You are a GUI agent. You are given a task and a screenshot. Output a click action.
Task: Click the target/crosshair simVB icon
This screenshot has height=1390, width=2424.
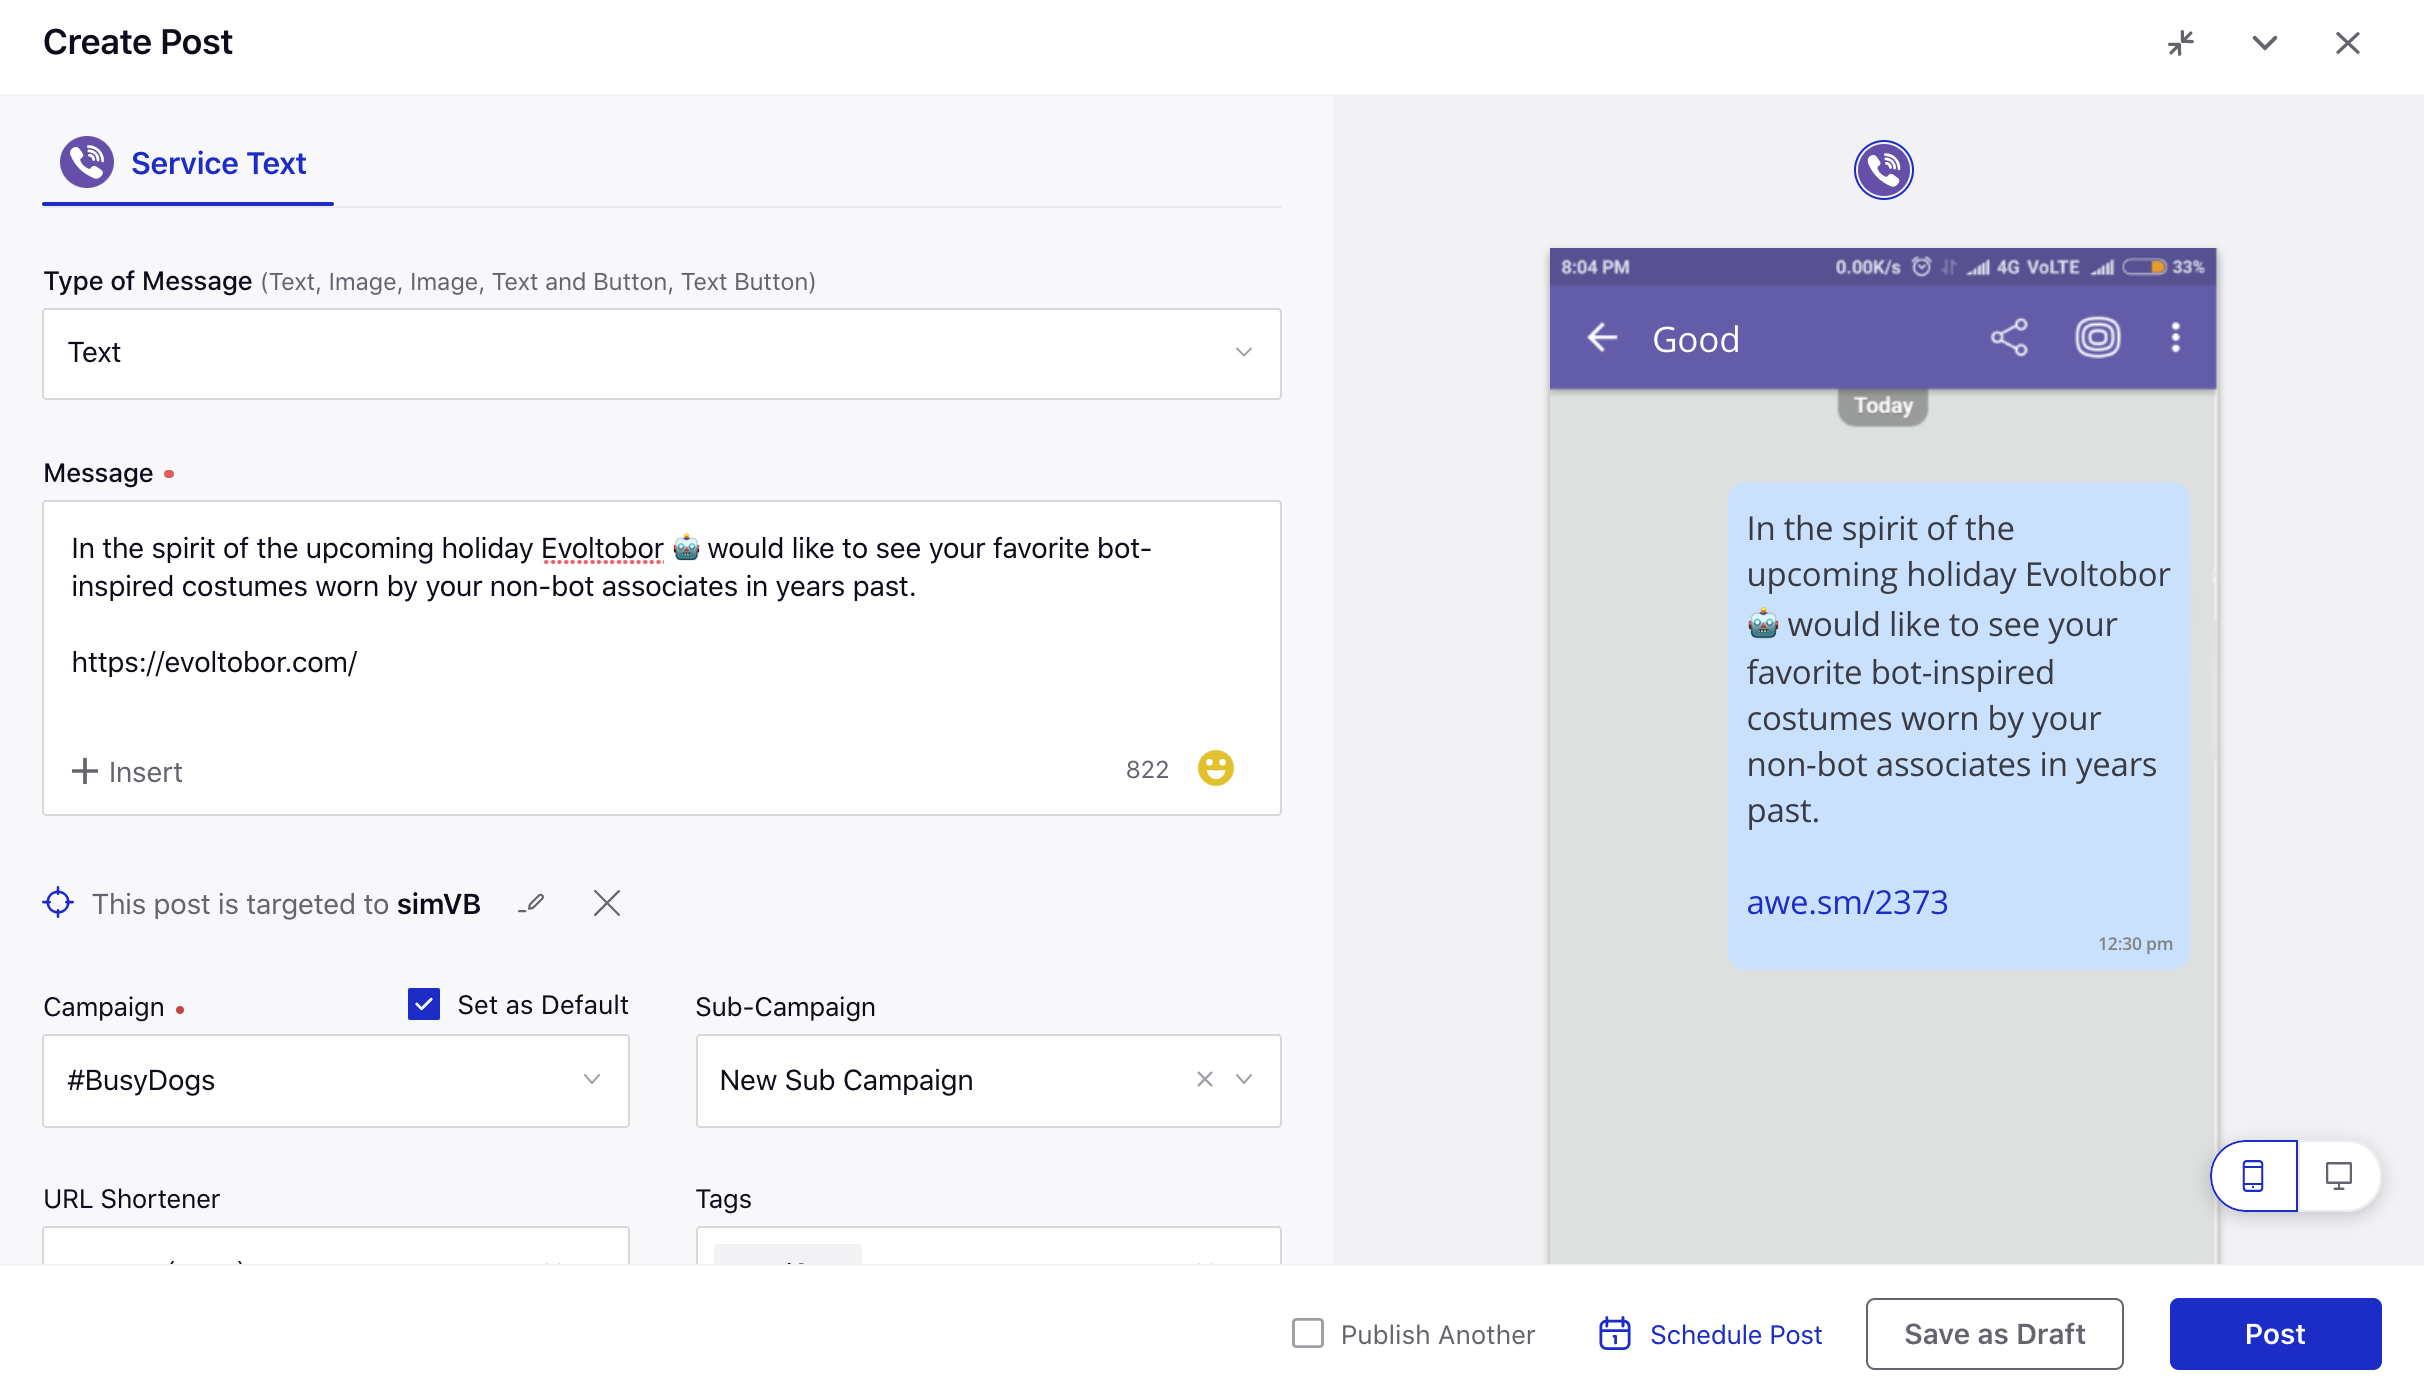pyautogui.click(x=60, y=902)
